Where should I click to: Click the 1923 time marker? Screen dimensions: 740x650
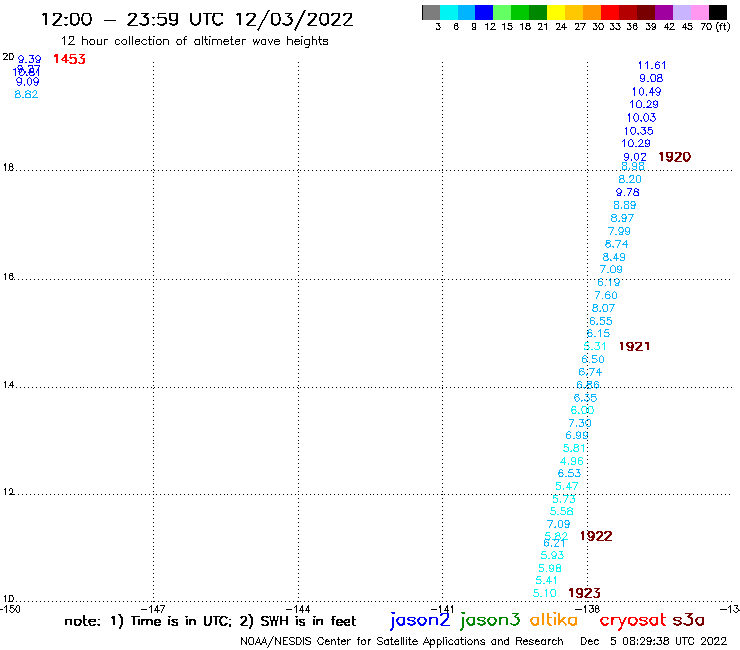click(584, 593)
